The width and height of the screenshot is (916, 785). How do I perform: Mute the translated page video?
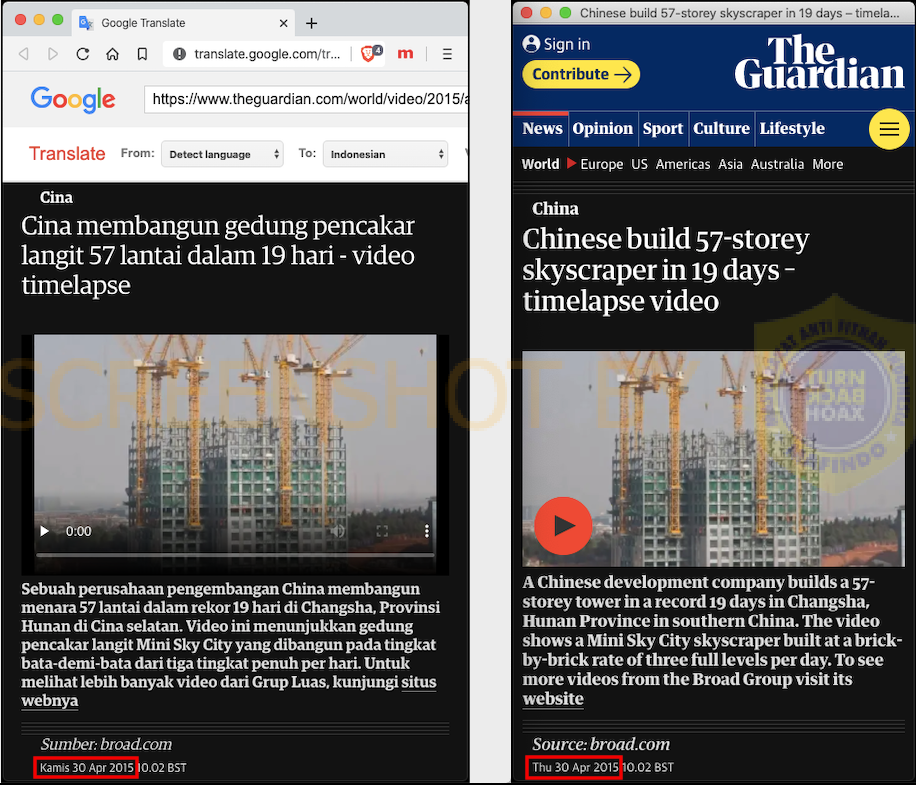click(x=338, y=531)
